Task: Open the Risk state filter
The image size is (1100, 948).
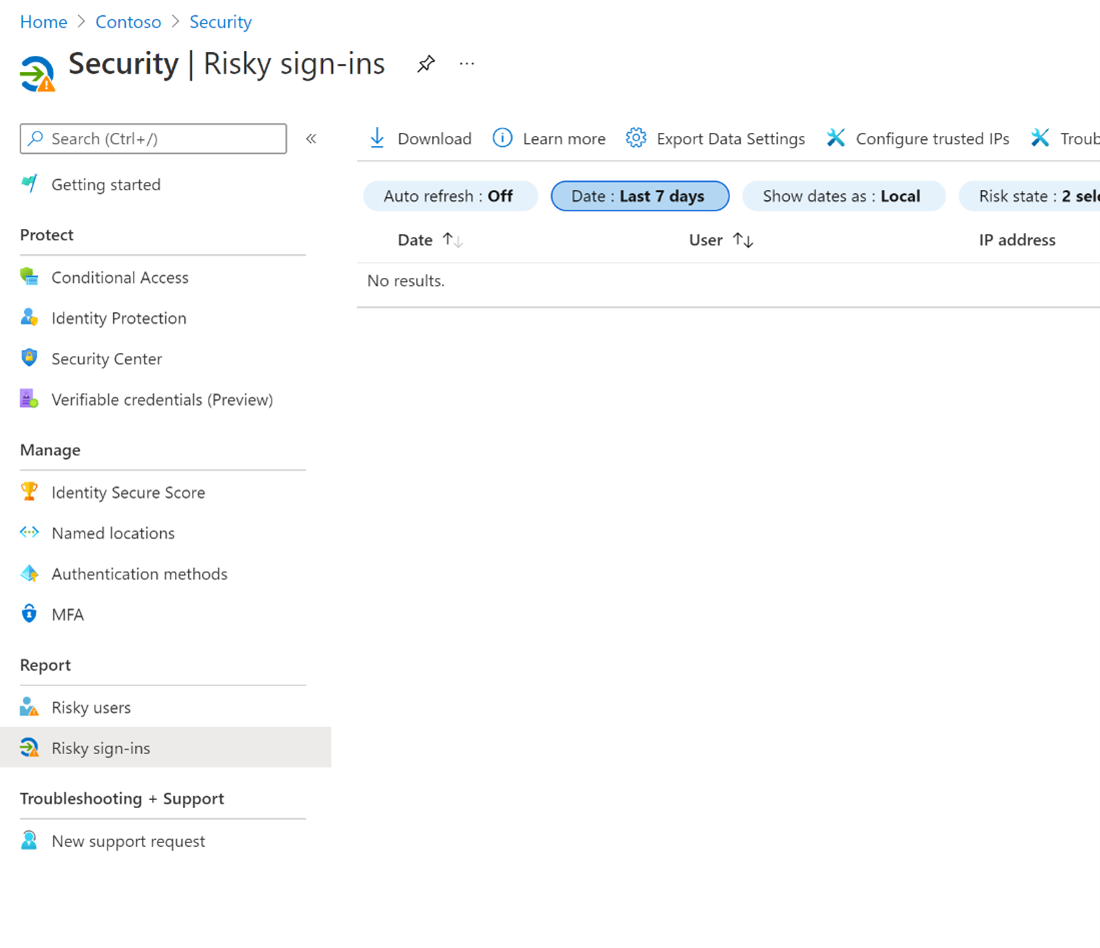Action: click(x=1045, y=196)
